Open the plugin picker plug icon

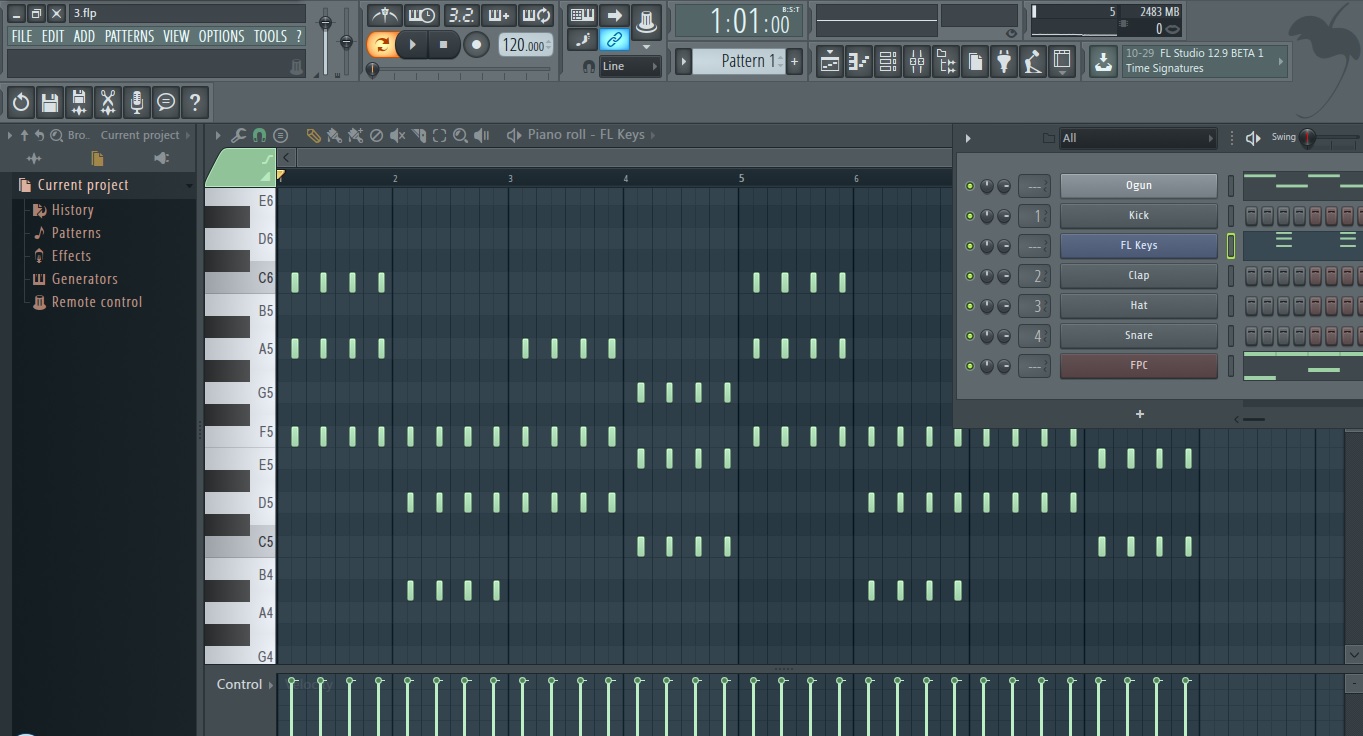(x=1004, y=62)
